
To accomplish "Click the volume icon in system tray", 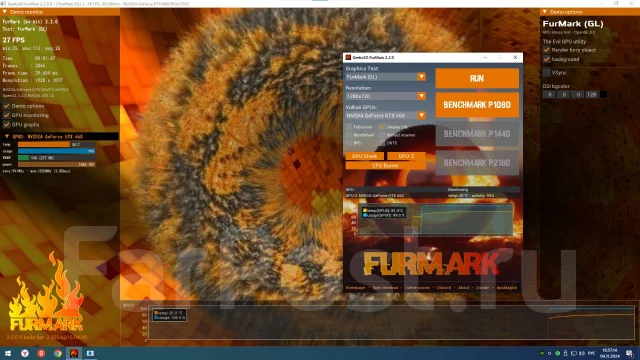I will click(582, 353).
